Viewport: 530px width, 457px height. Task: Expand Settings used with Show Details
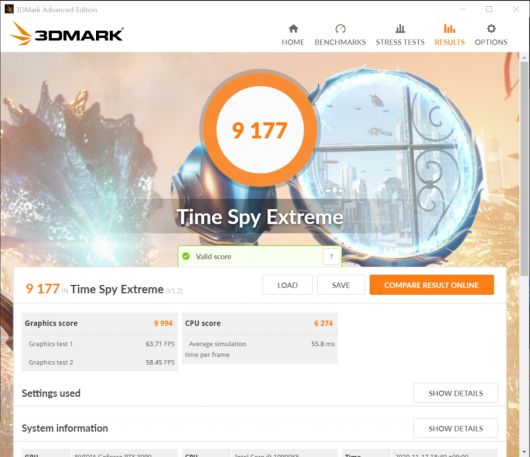[x=455, y=393]
